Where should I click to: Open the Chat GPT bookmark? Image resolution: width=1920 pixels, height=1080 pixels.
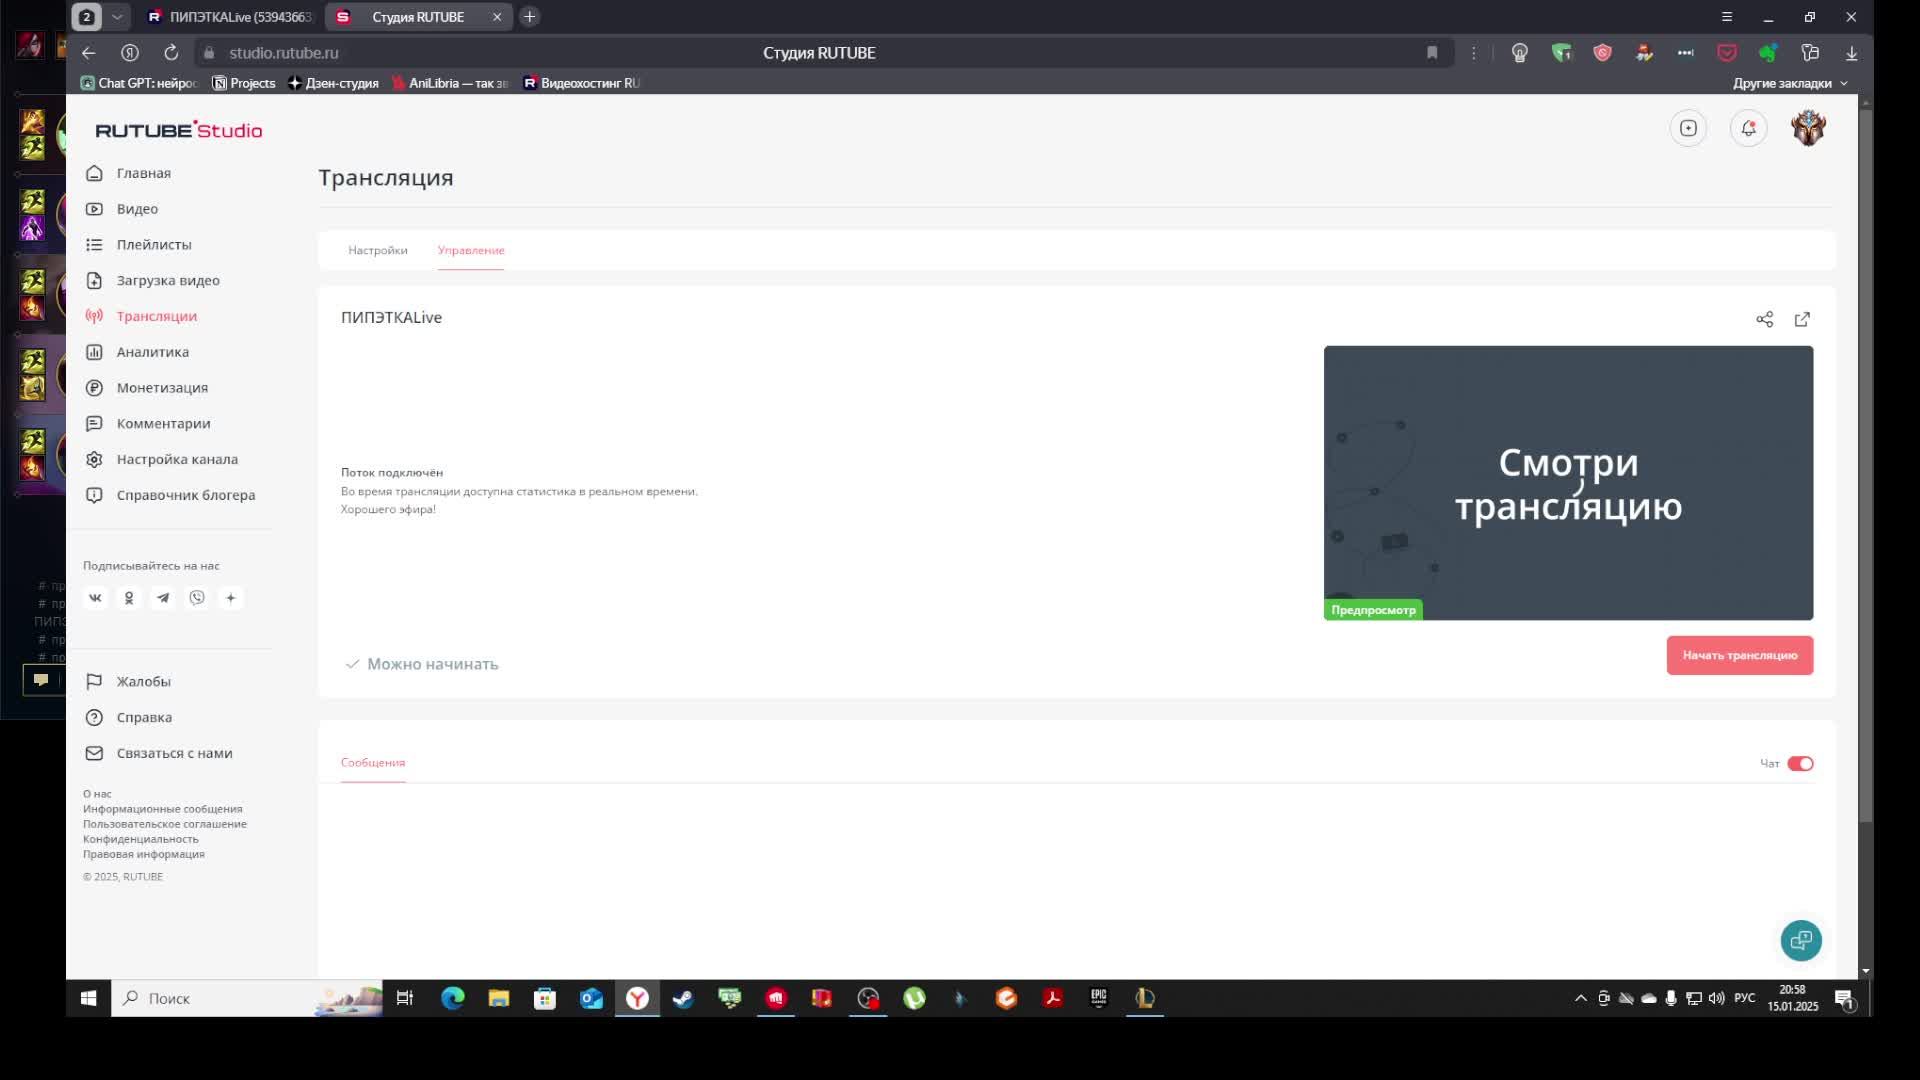pyautogui.click(x=139, y=83)
